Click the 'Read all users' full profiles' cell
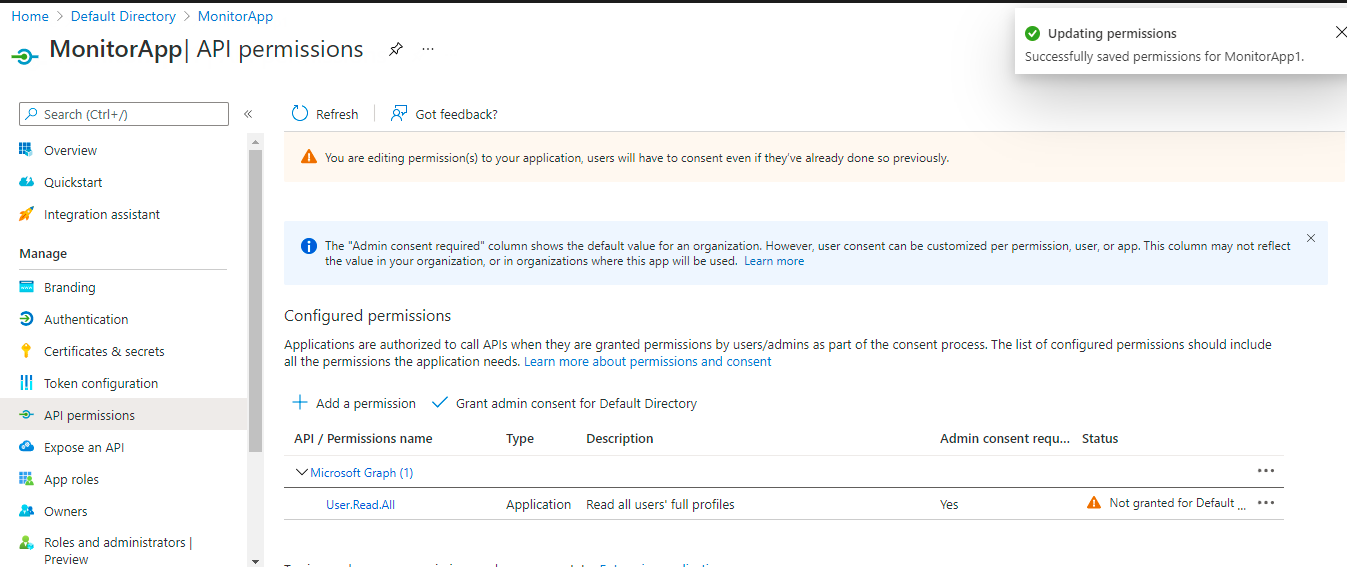1347x567 pixels. coord(660,504)
